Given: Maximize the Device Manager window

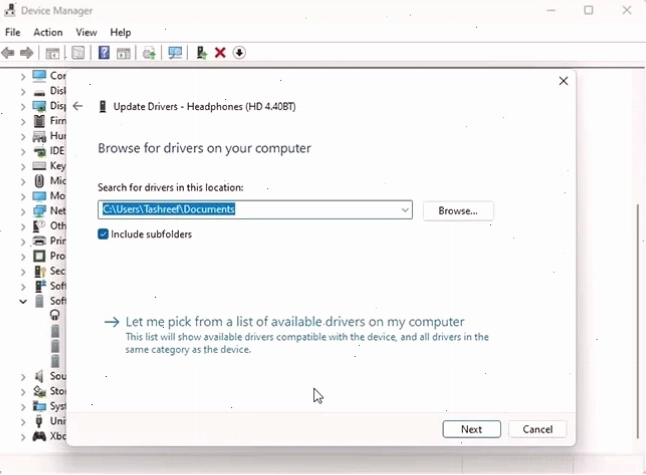Looking at the screenshot, I should click(588, 10).
